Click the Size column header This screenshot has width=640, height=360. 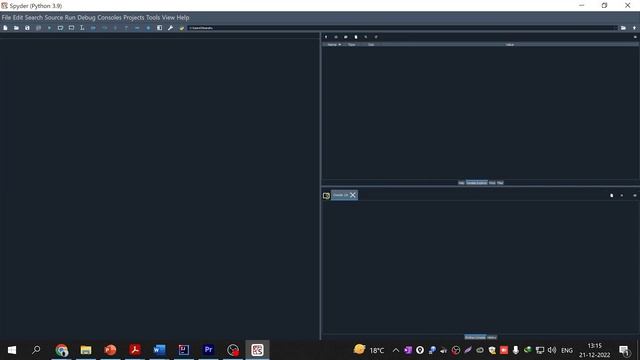pos(371,44)
